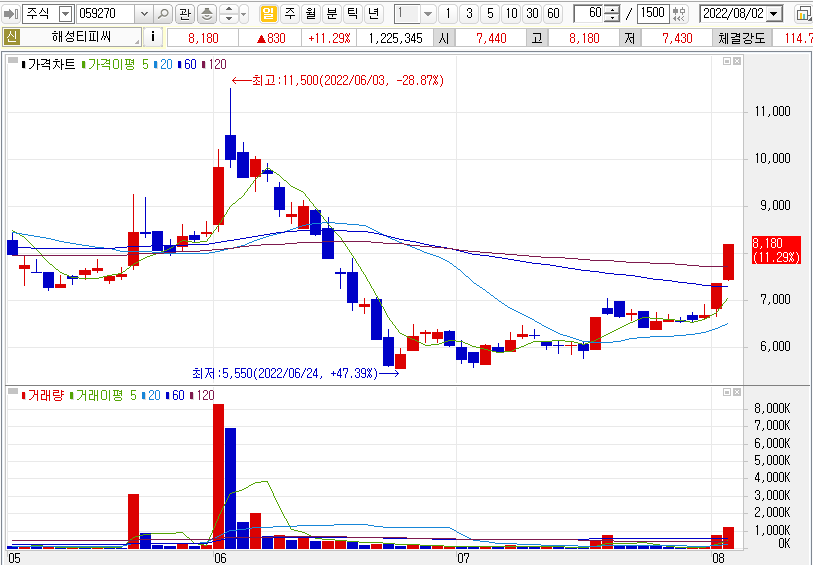The height and width of the screenshot is (565, 813).
Task: Click the chart settings icon at top right
Action: (x=804, y=13)
